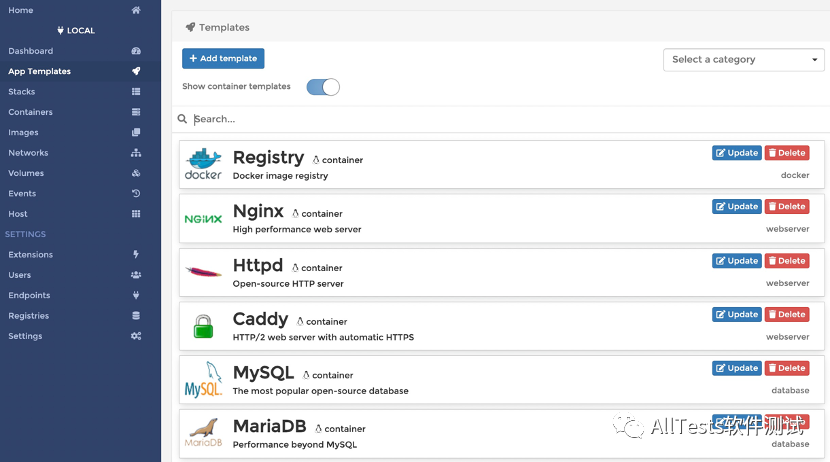Click Delete for Httpd template

[x=787, y=261]
